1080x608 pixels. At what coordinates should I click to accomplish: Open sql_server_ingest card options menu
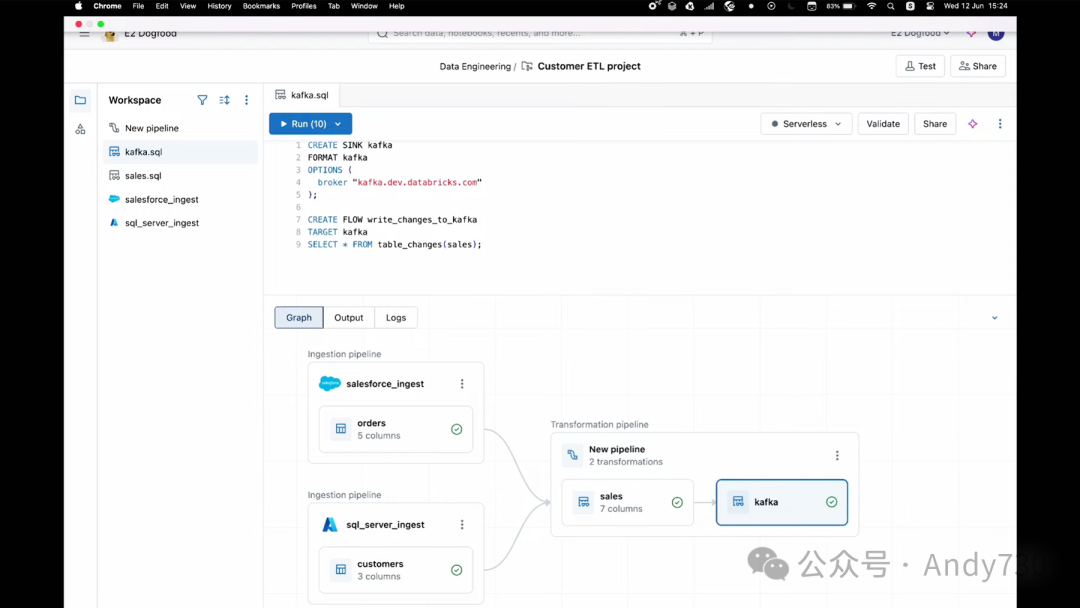[462, 525]
